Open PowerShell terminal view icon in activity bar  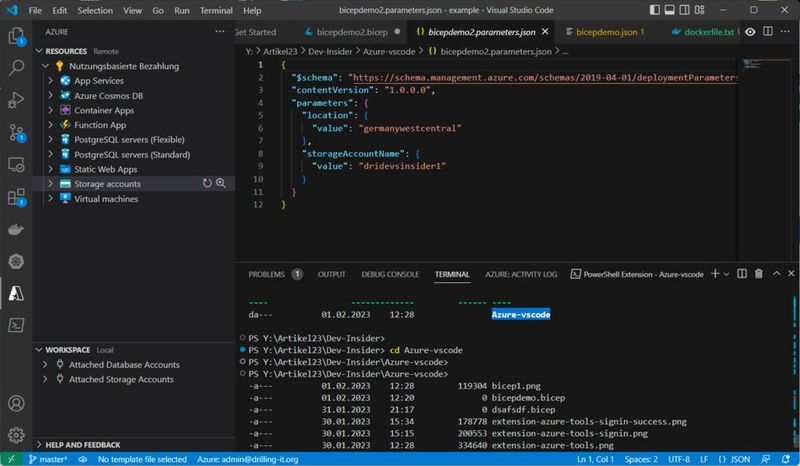click(x=16, y=325)
